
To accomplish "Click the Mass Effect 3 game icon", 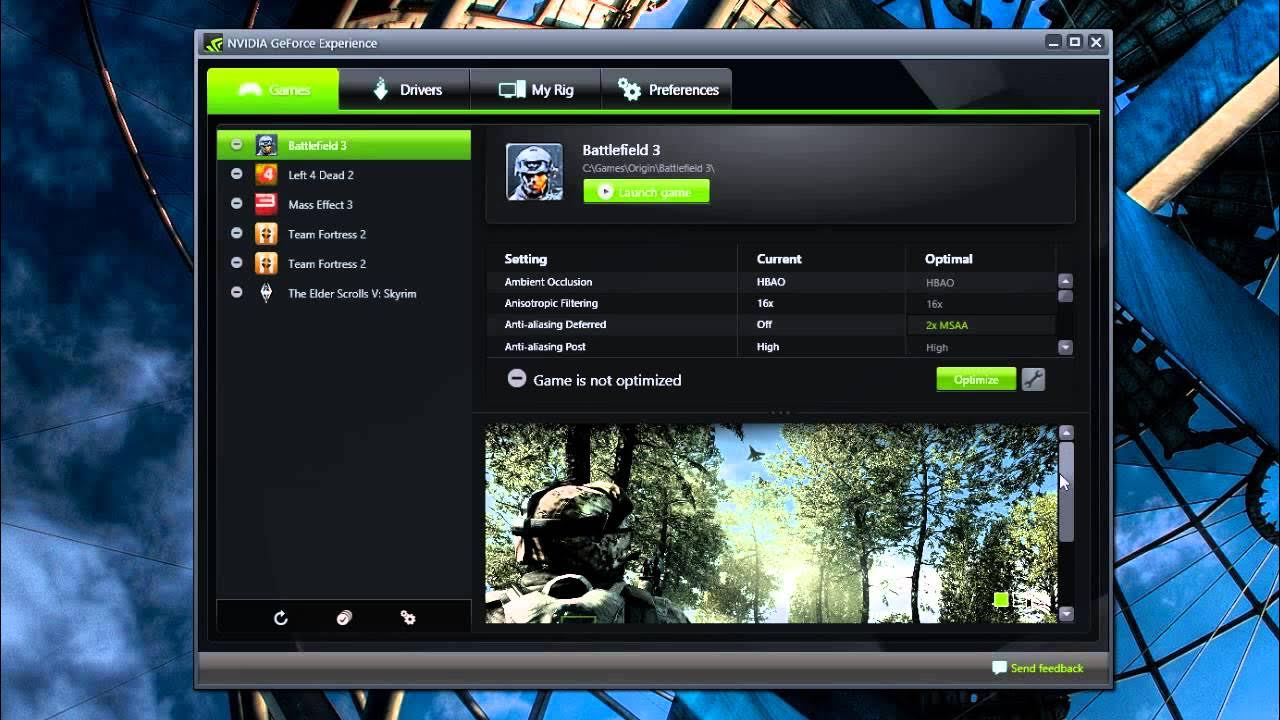I will [x=266, y=204].
